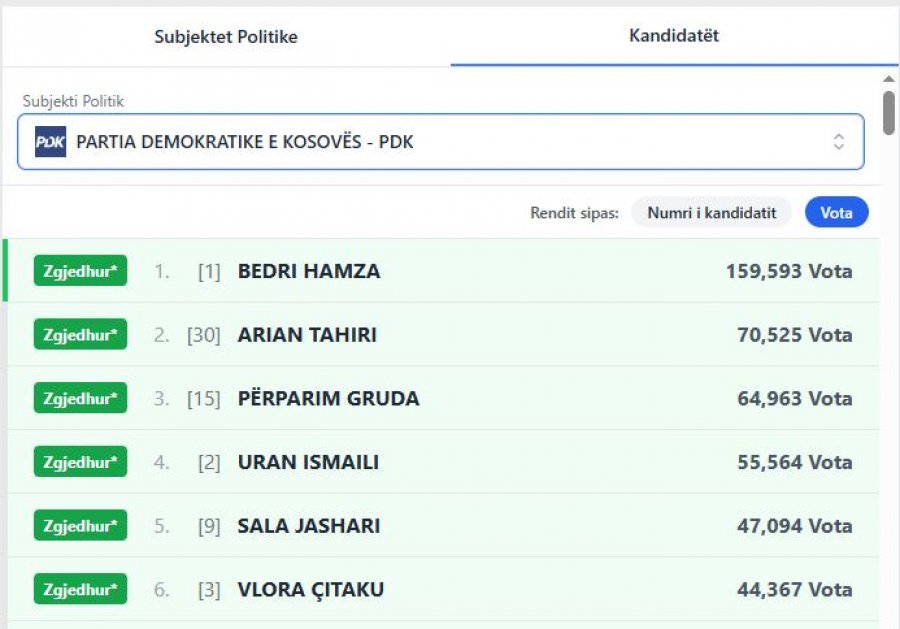The image size is (900, 629).
Task: Open ARIAN TAHIRI candidate entry
Action: pyautogui.click(x=307, y=335)
